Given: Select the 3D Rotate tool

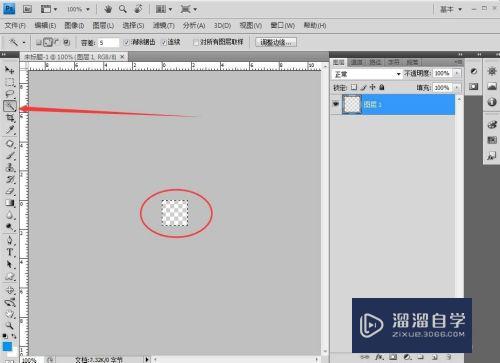Looking at the screenshot, I should click(9, 290).
